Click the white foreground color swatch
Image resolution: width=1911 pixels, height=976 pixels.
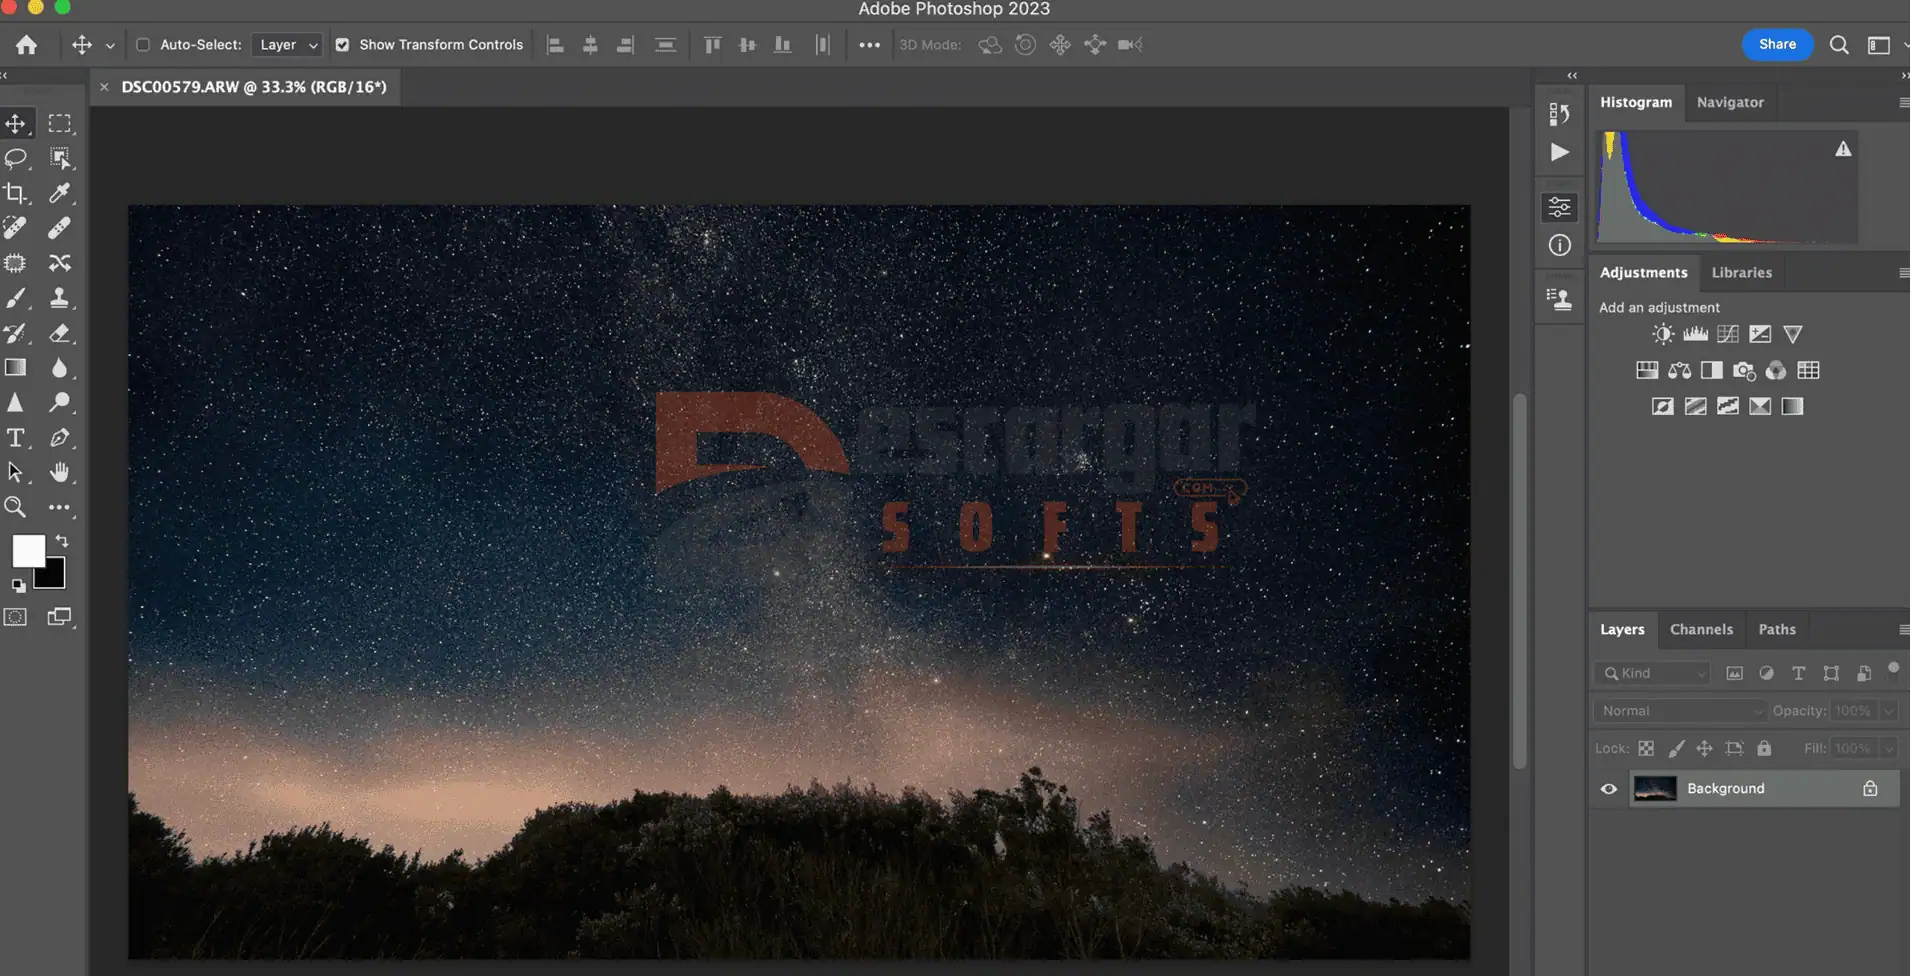click(27, 550)
